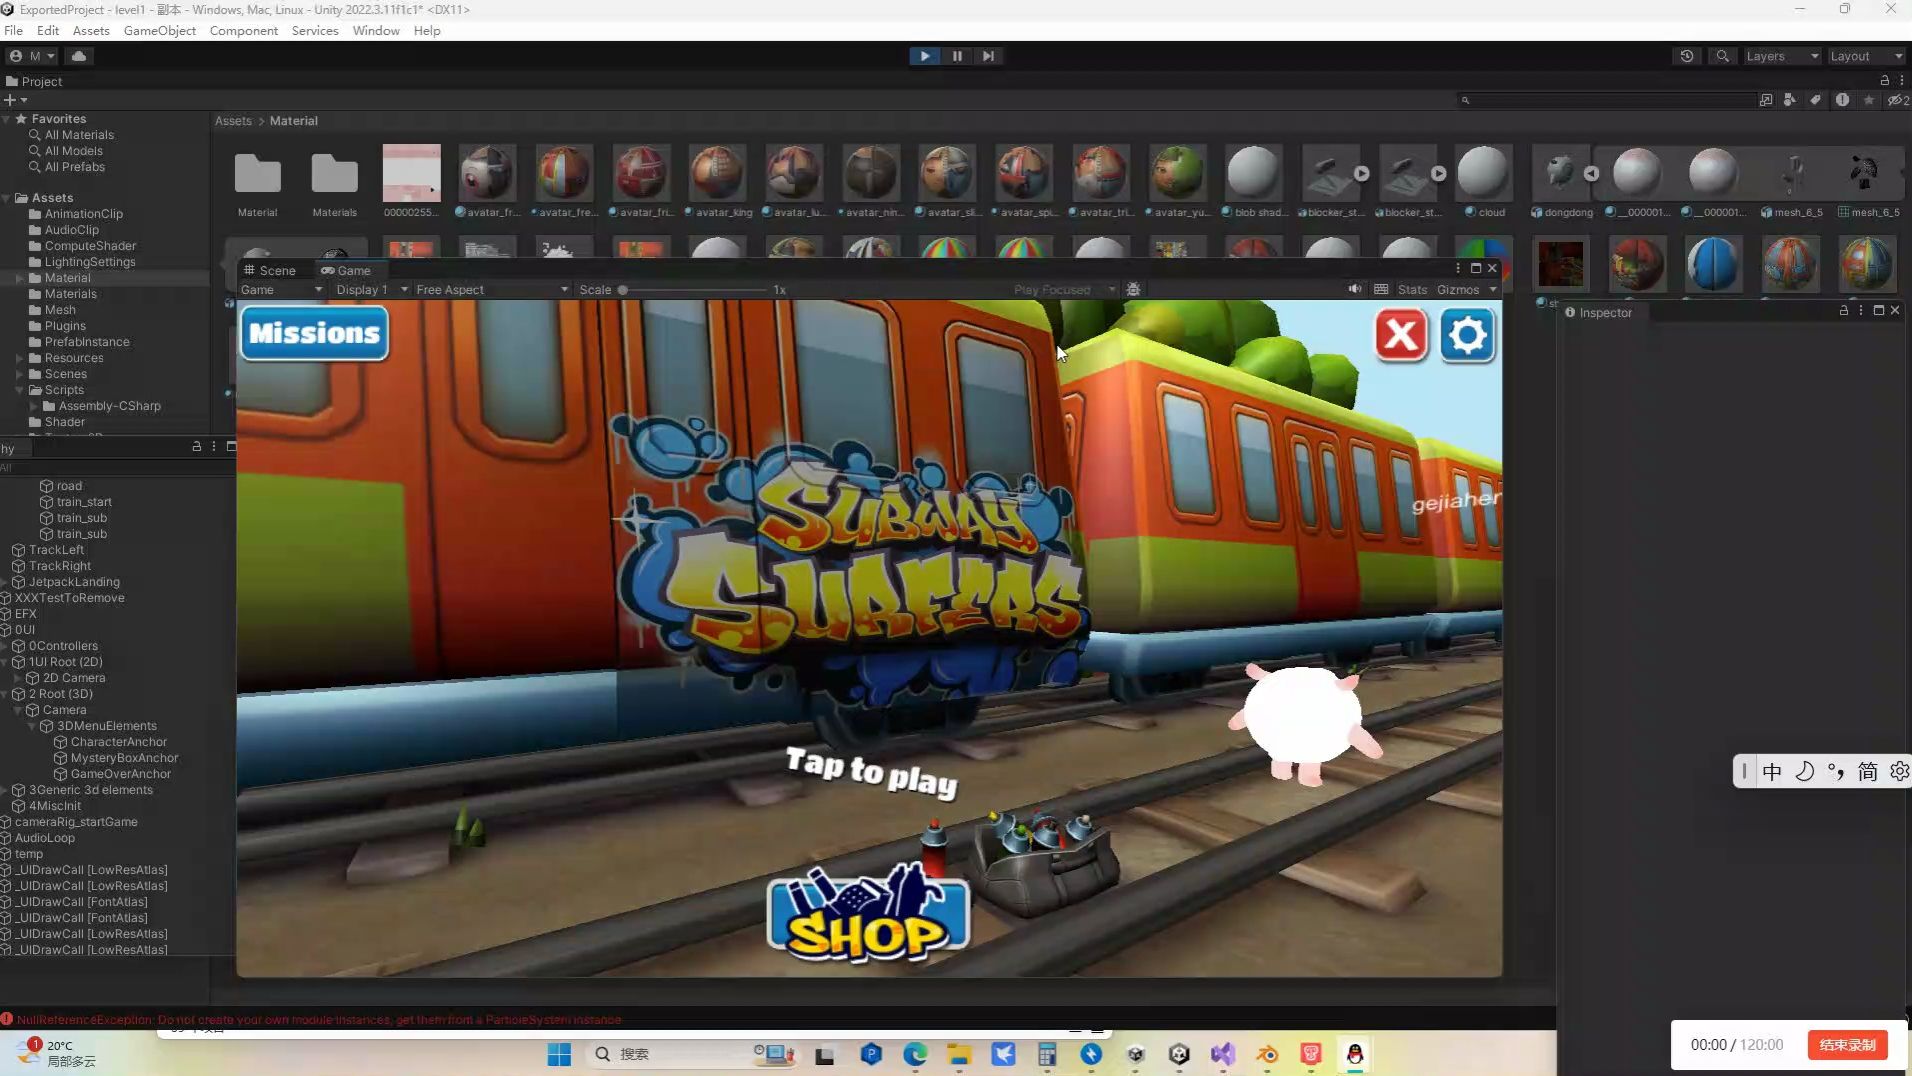Expand the Resources folder

(20, 358)
